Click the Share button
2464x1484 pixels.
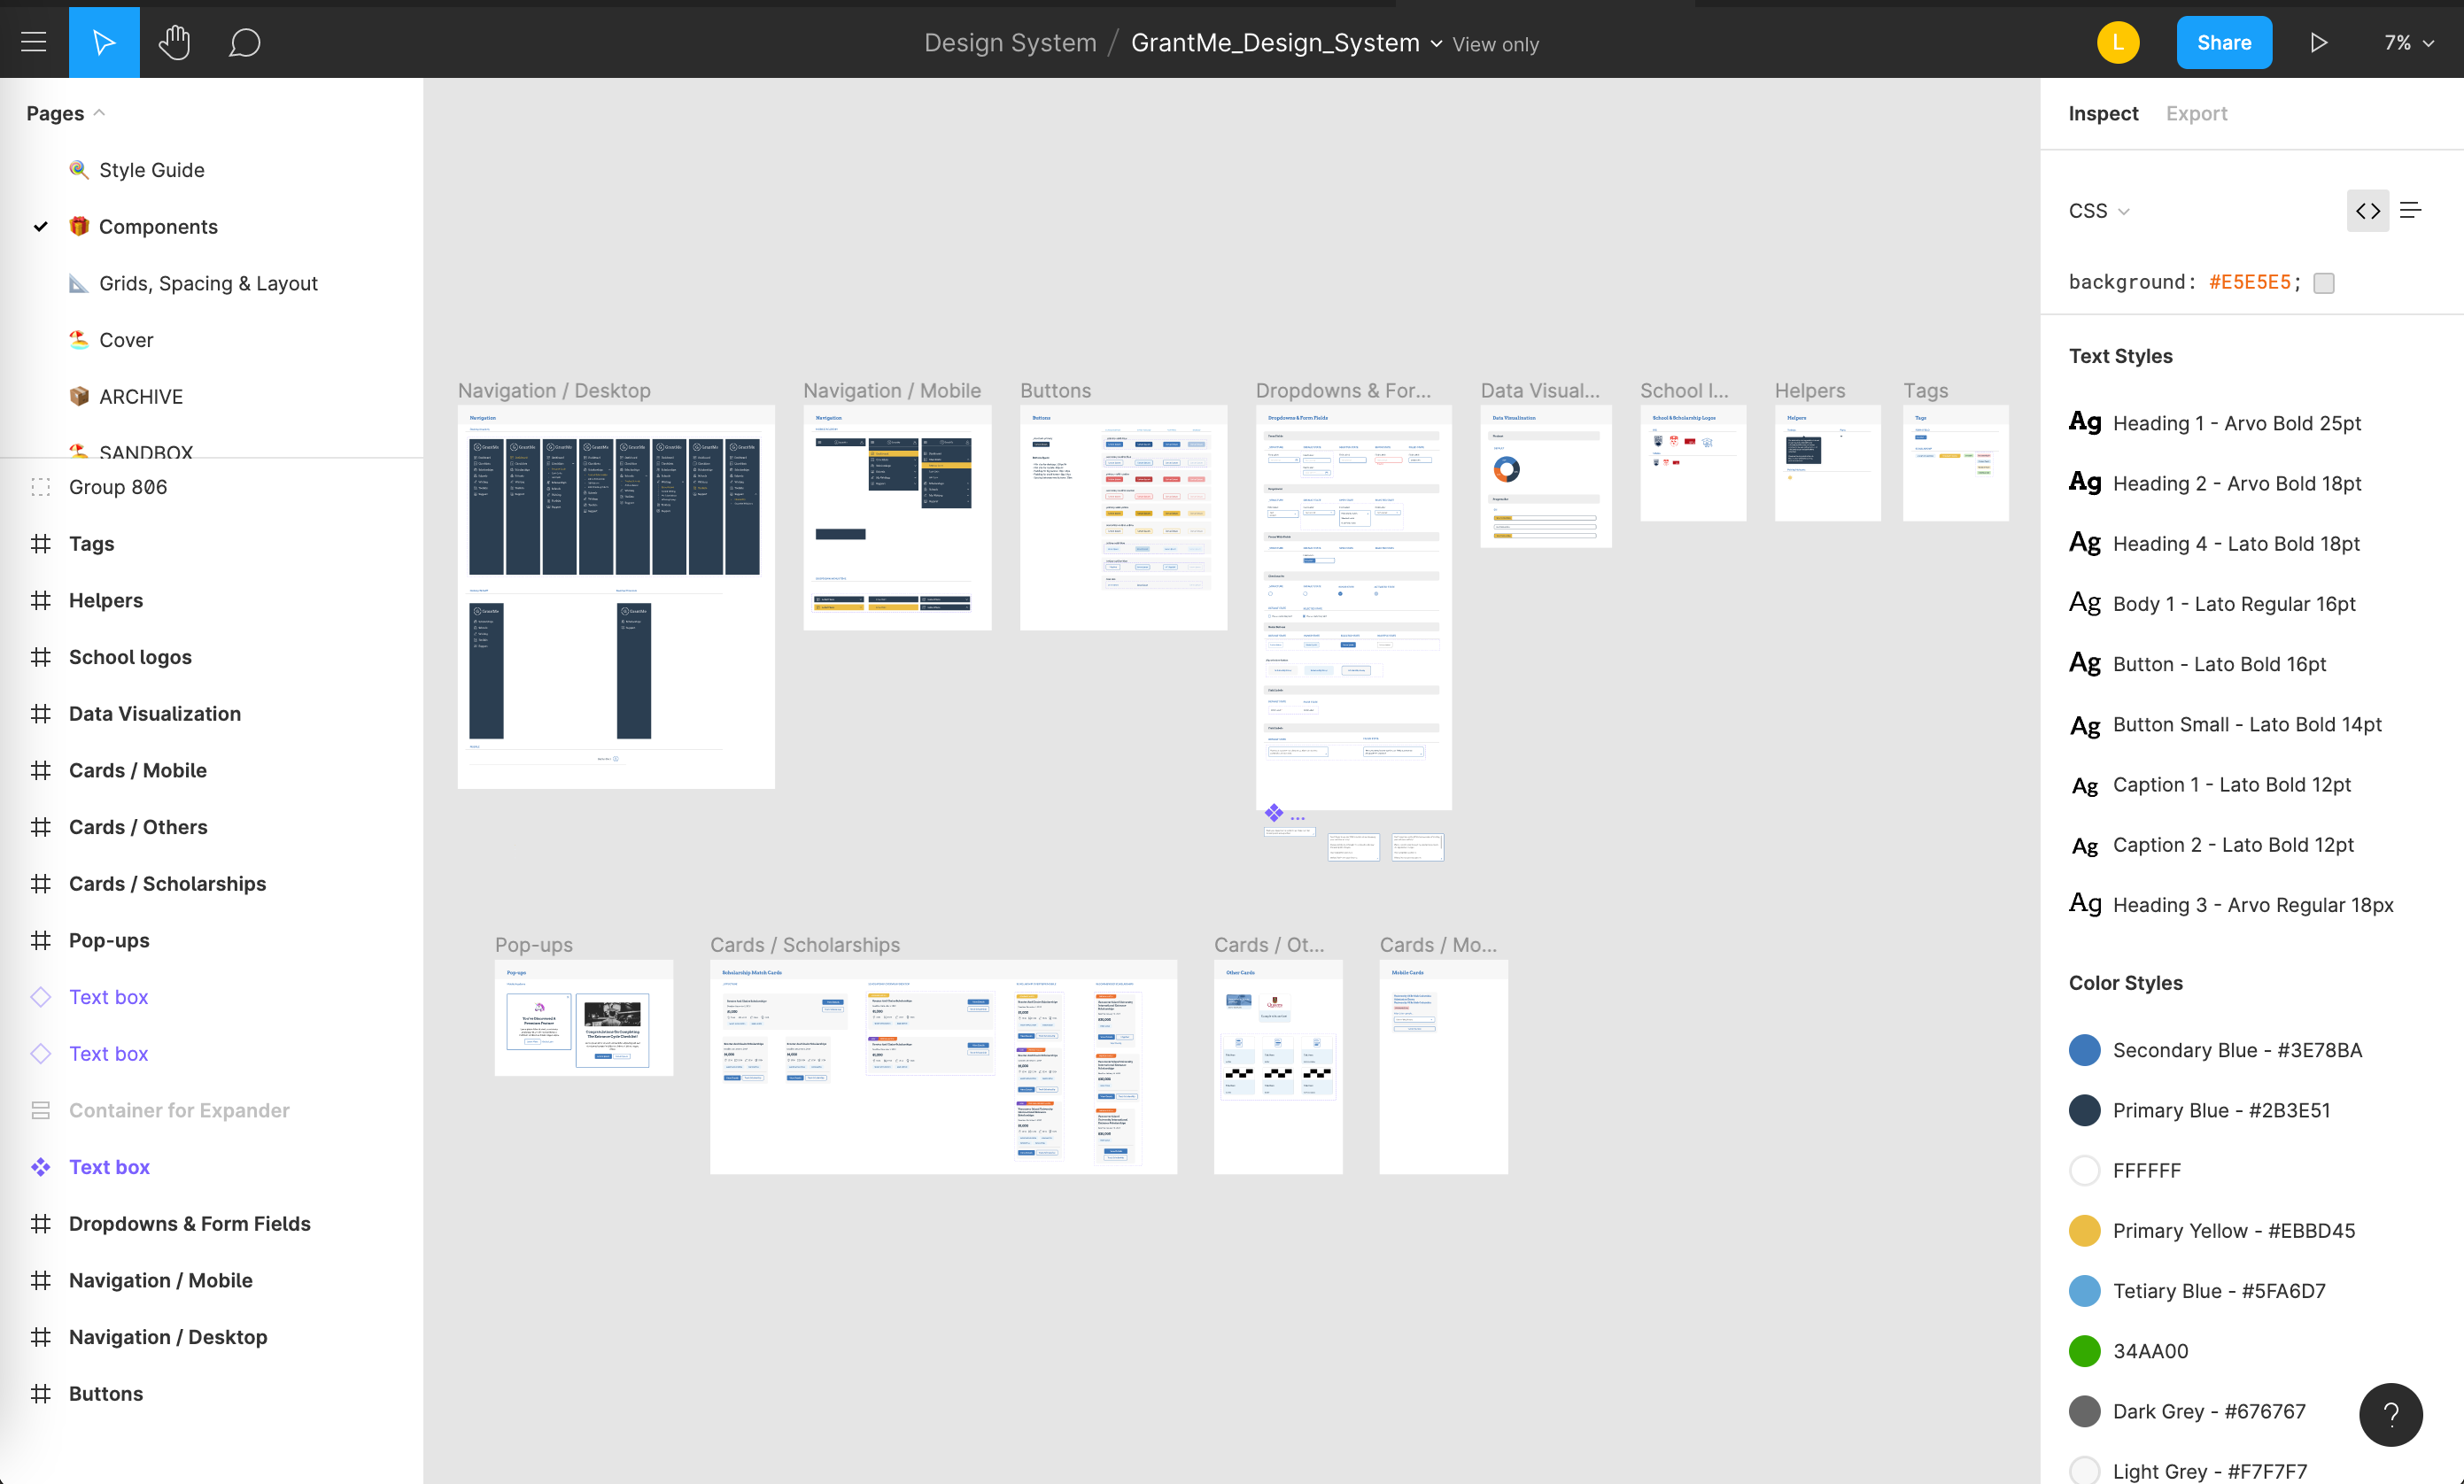tap(2223, 42)
